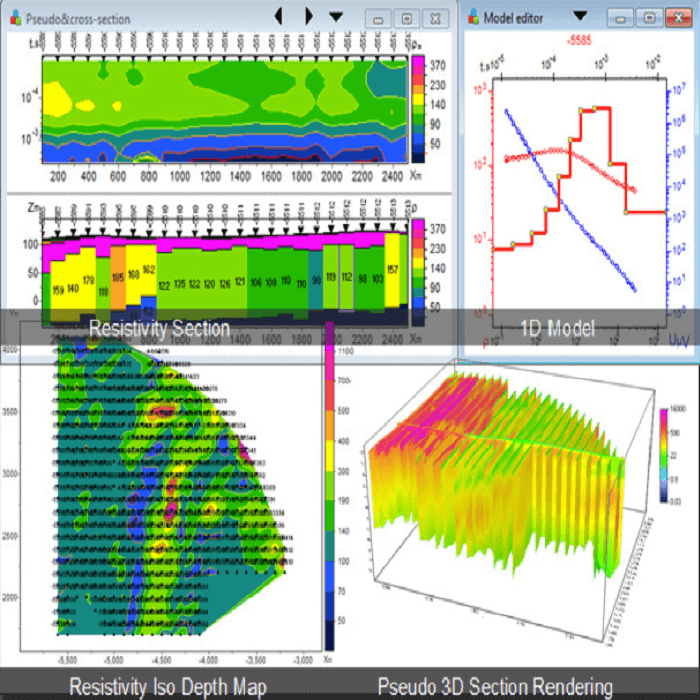Select the layer block labeled 185
The height and width of the screenshot is (700, 700).
118,277
